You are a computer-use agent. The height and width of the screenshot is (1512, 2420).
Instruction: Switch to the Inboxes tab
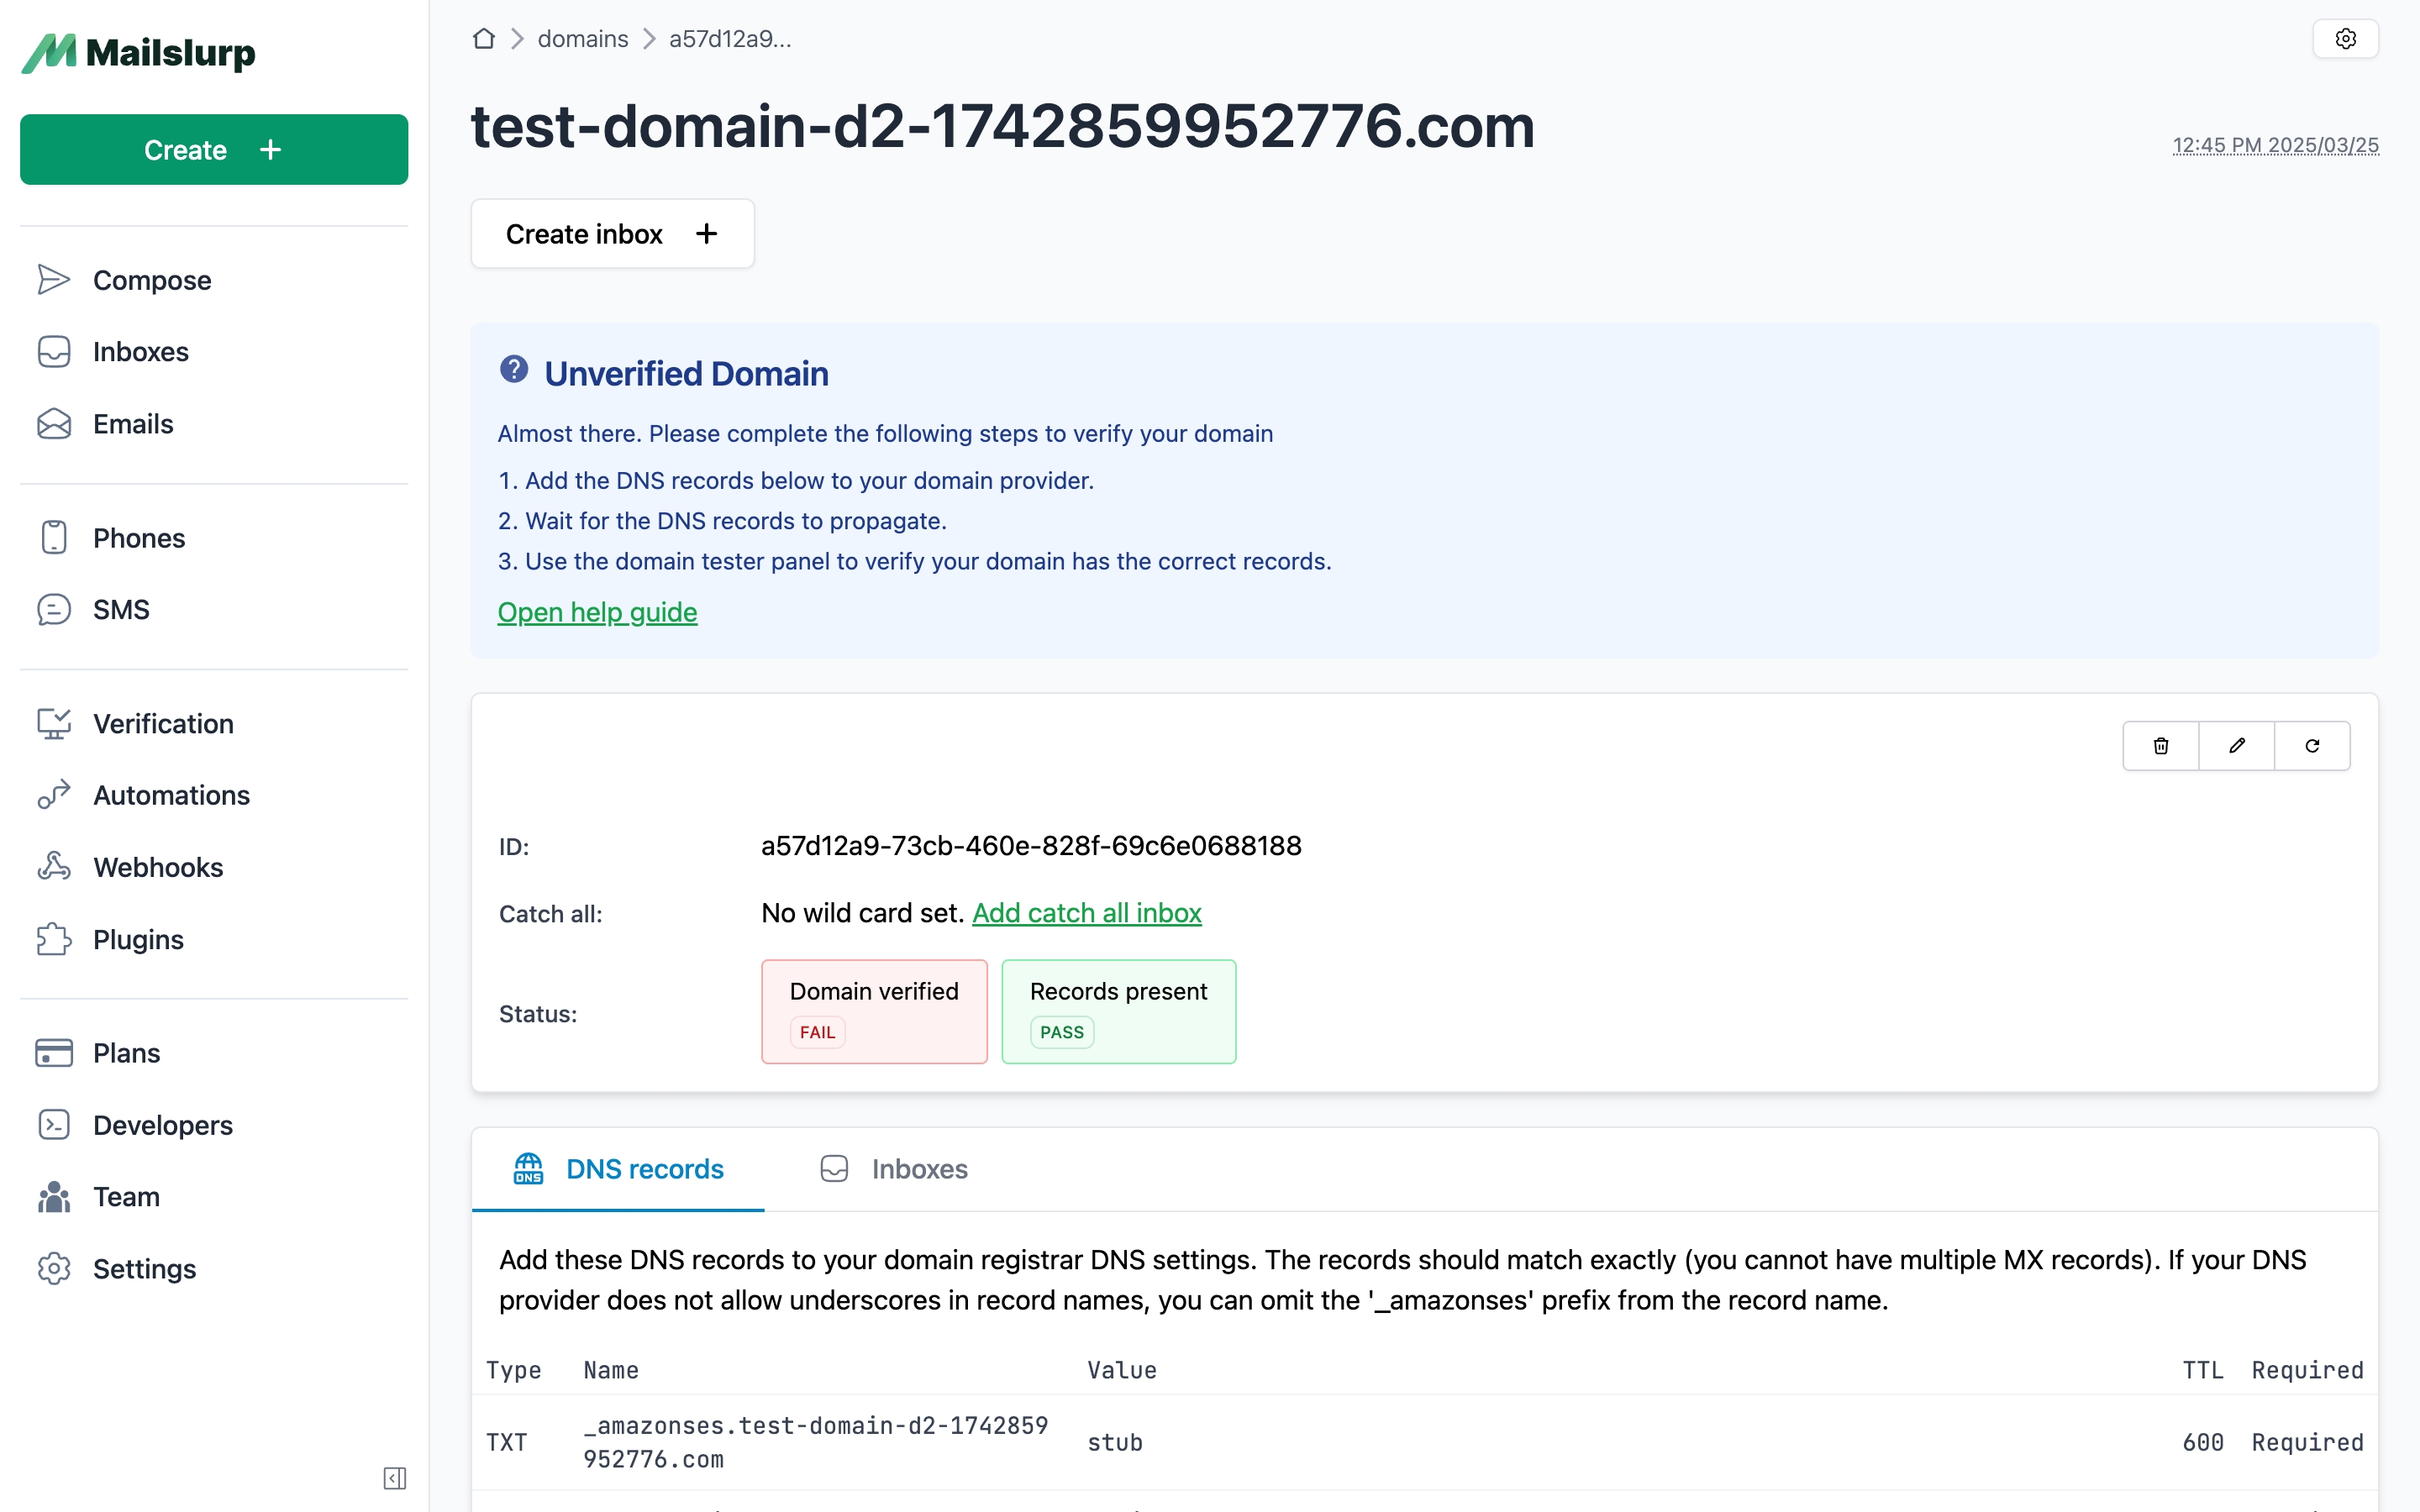point(894,1169)
